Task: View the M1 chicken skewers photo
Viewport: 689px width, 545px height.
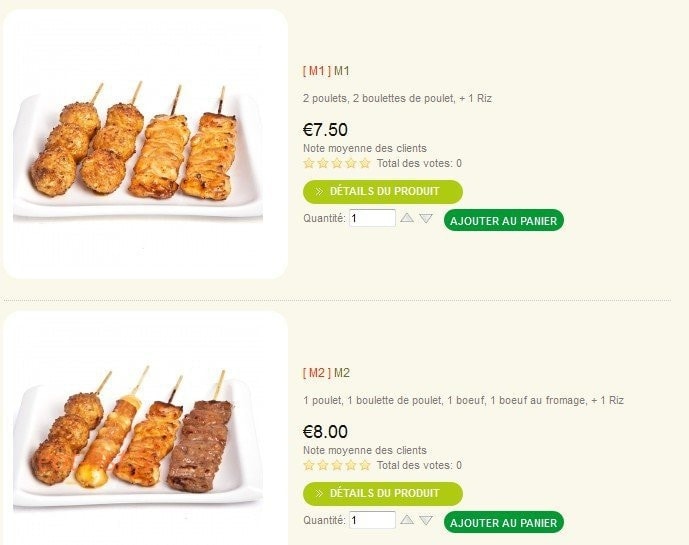Action: click(x=145, y=144)
